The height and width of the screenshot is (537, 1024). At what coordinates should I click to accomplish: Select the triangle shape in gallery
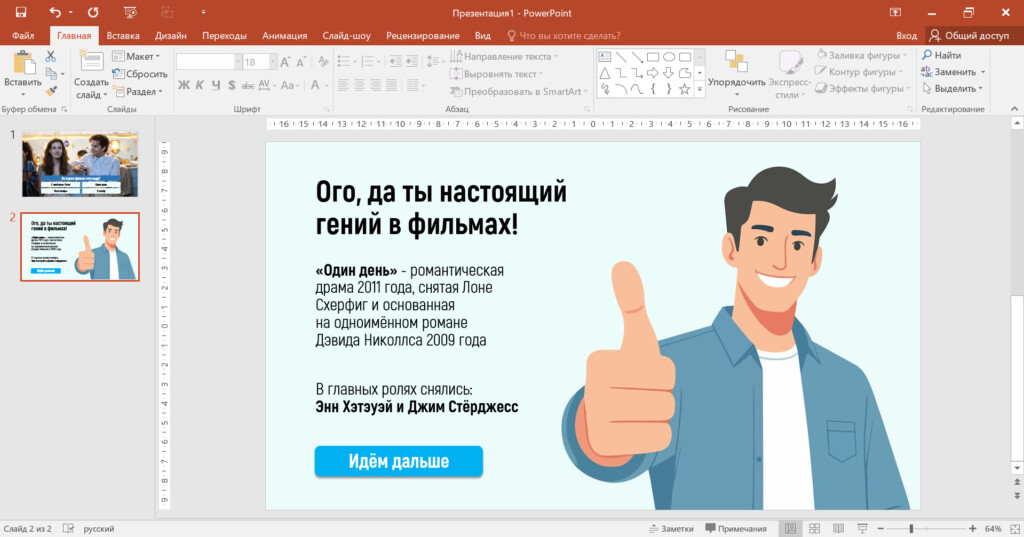(x=605, y=73)
